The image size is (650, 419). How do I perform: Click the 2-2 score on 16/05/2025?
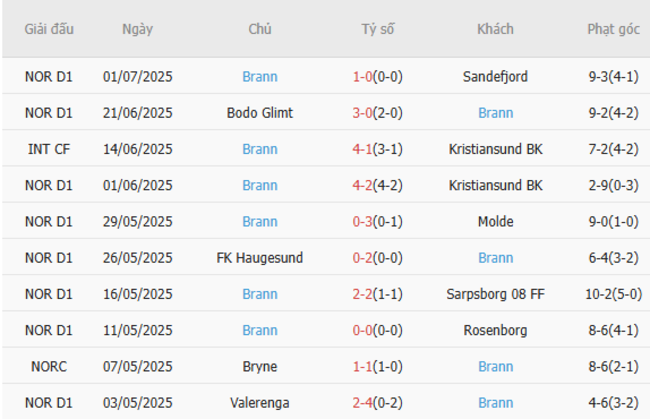[377, 294]
